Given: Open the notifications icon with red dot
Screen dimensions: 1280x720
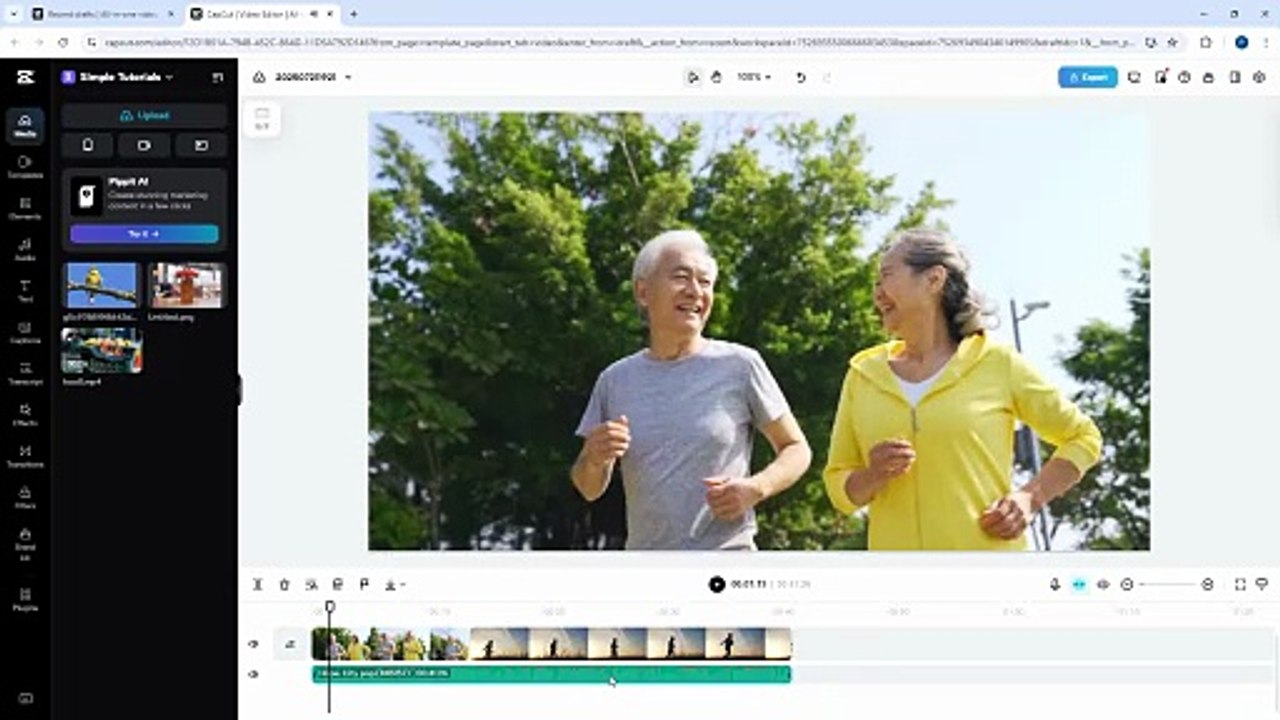Looking at the screenshot, I should pyautogui.click(x=1160, y=77).
